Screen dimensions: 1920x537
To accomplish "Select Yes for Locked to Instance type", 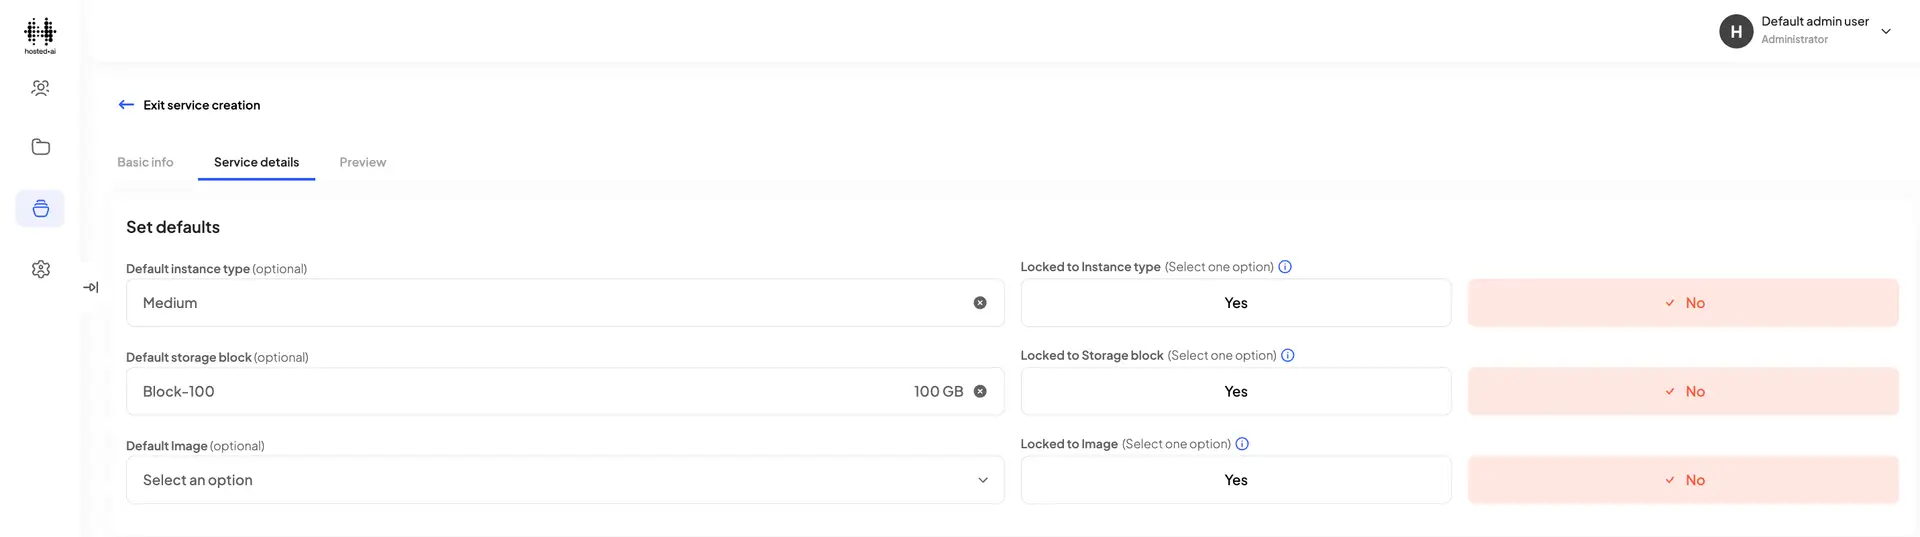I will click(1236, 303).
